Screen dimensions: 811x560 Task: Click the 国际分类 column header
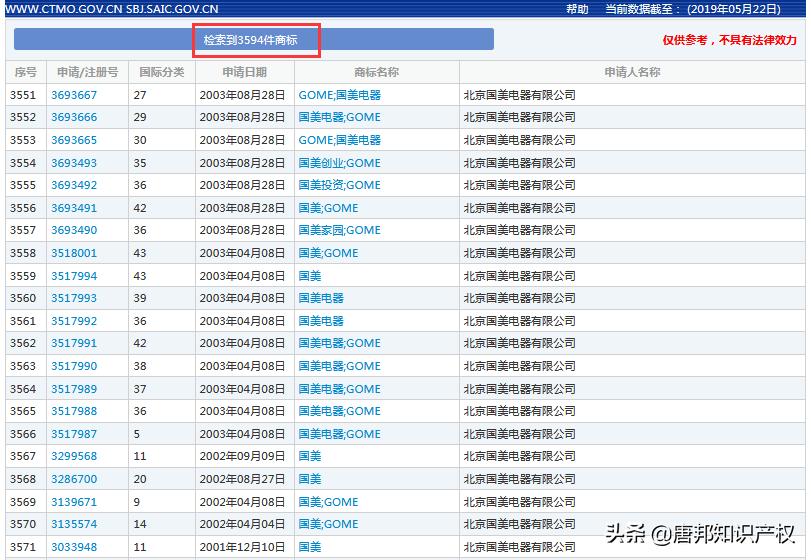coord(161,72)
